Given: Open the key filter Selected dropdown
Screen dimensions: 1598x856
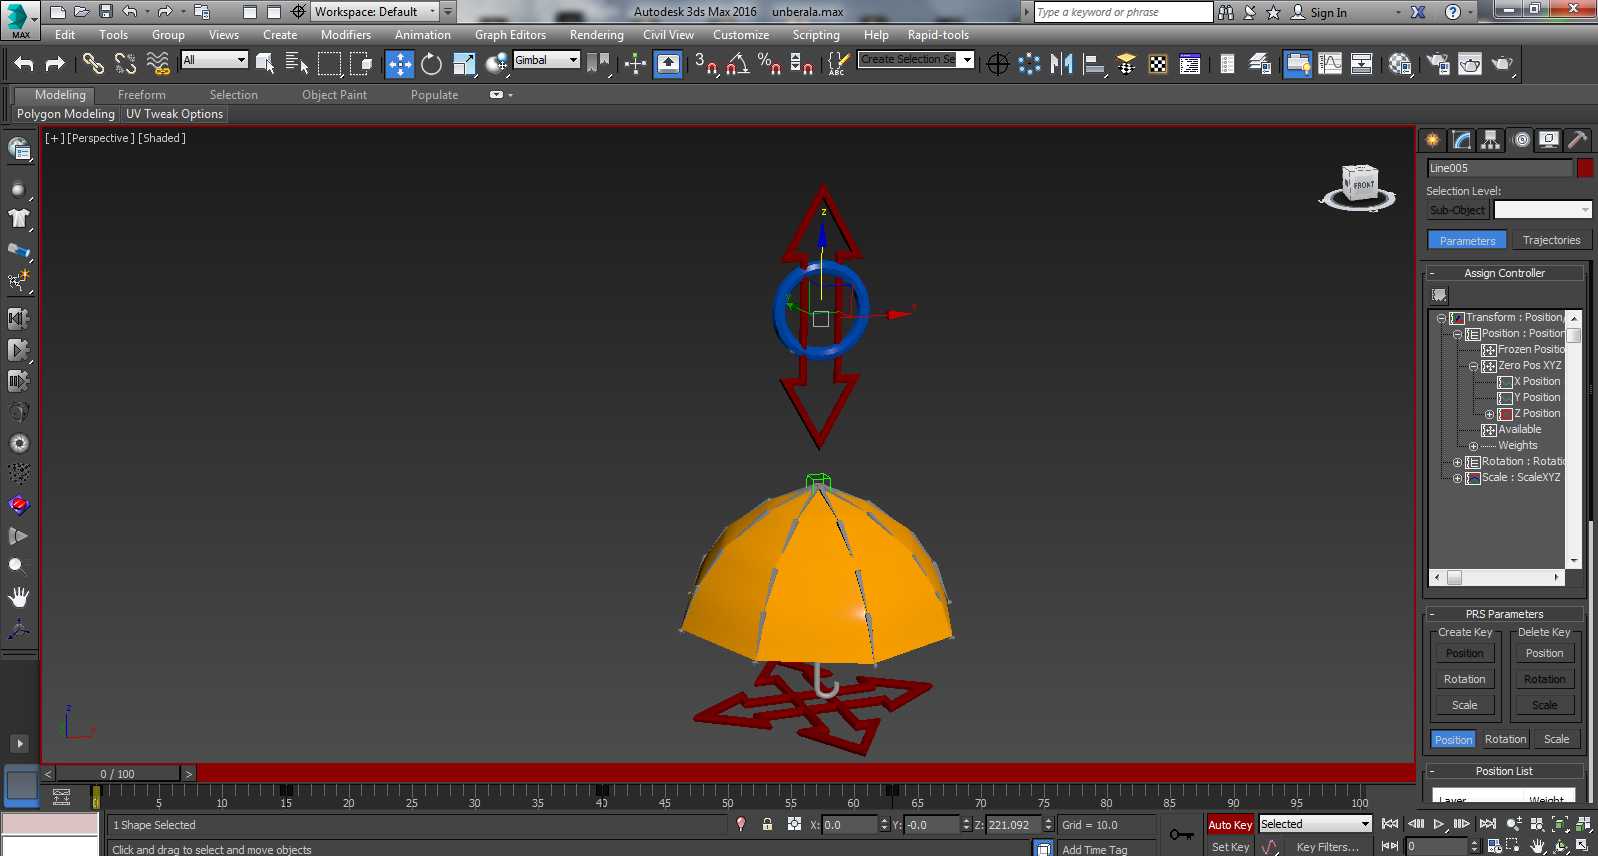Looking at the screenshot, I should coord(1315,824).
